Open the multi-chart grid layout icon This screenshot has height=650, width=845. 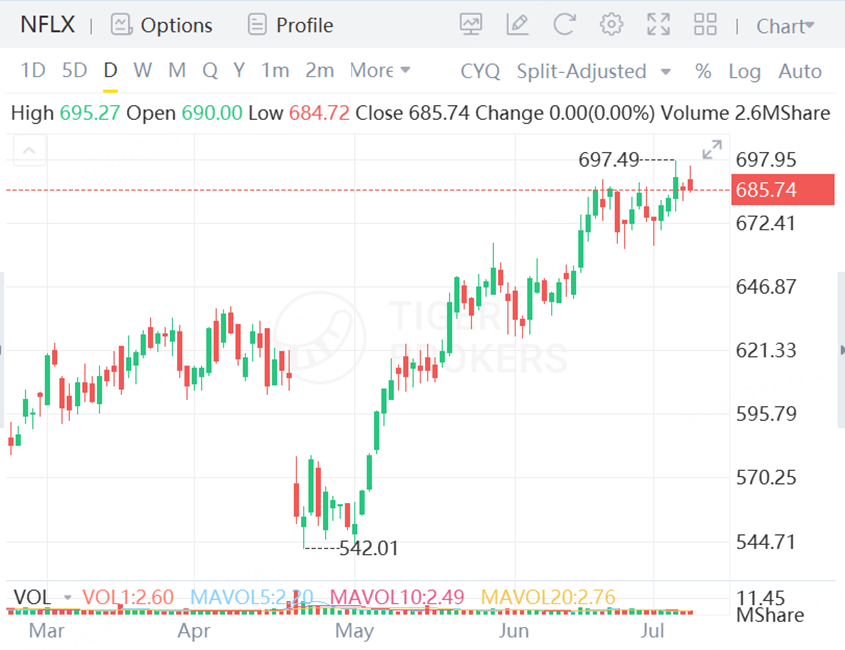[x=705, y=25]
